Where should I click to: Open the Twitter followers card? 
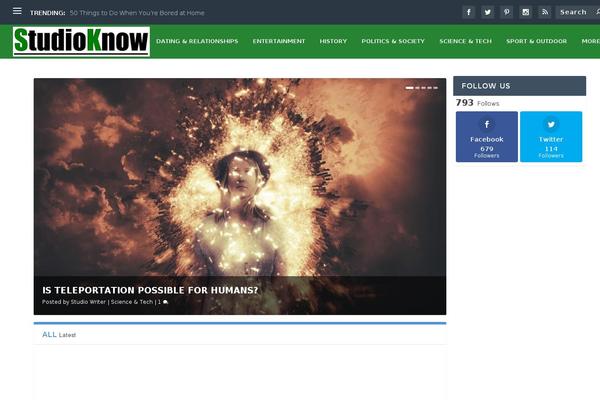(x=551, y=137)
